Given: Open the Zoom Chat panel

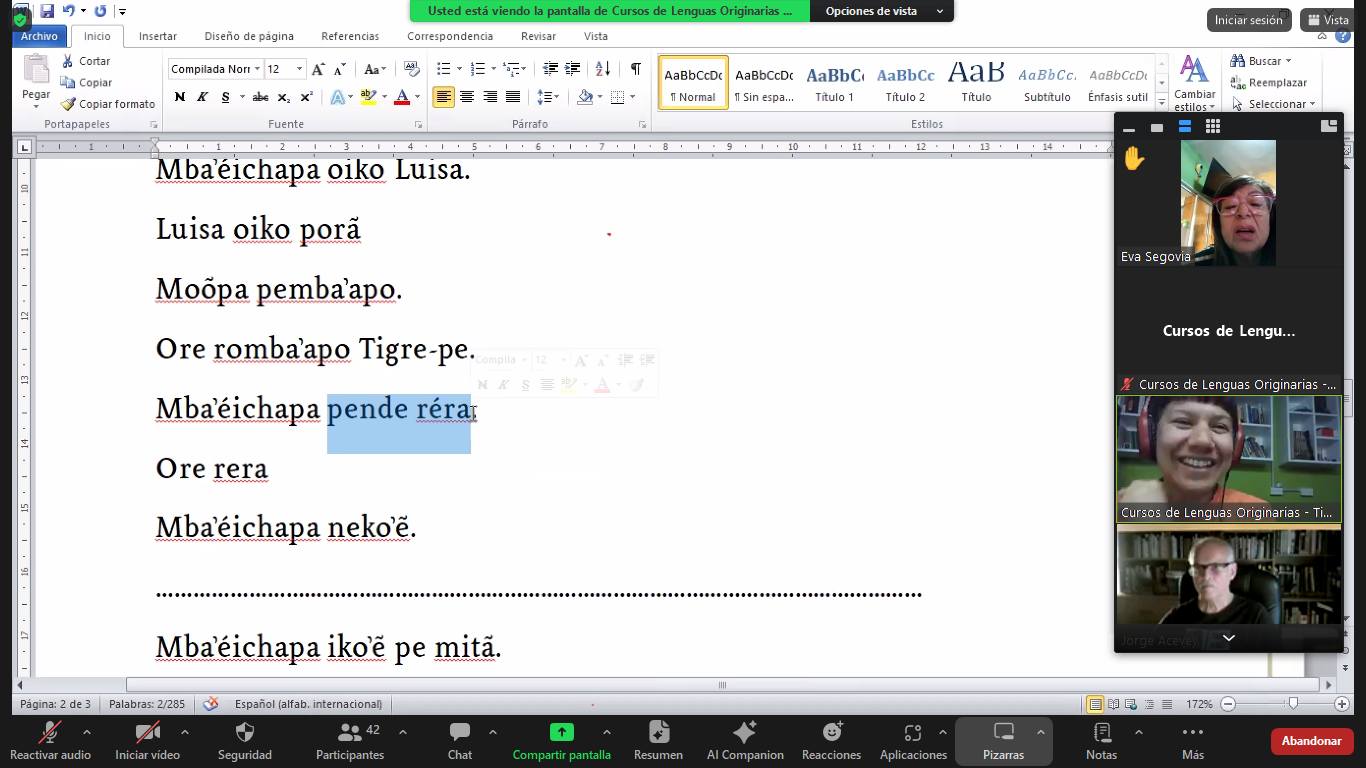Looking at the screenshot, I should click(x=460, y=733).
